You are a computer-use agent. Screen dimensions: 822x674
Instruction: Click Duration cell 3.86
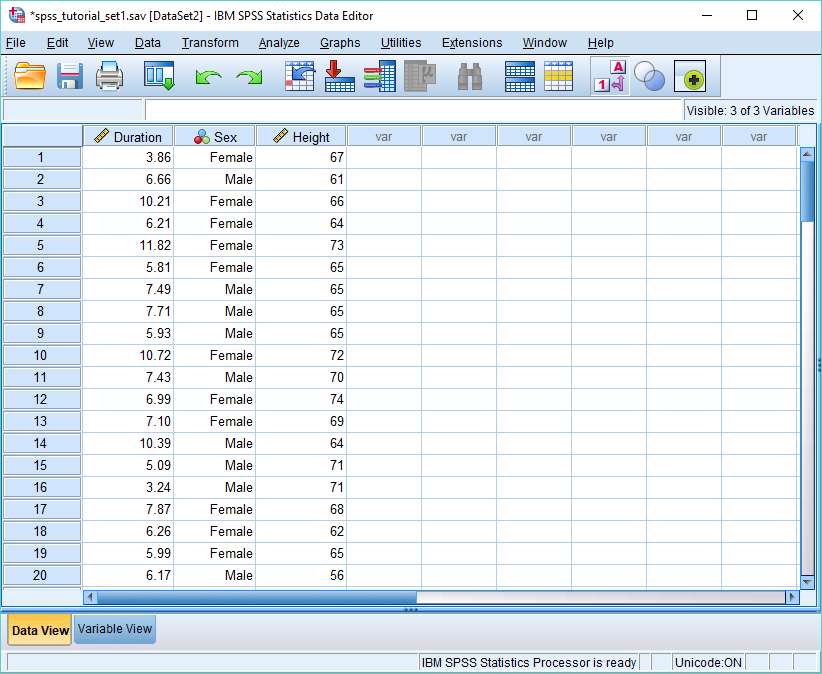point(128,157)
